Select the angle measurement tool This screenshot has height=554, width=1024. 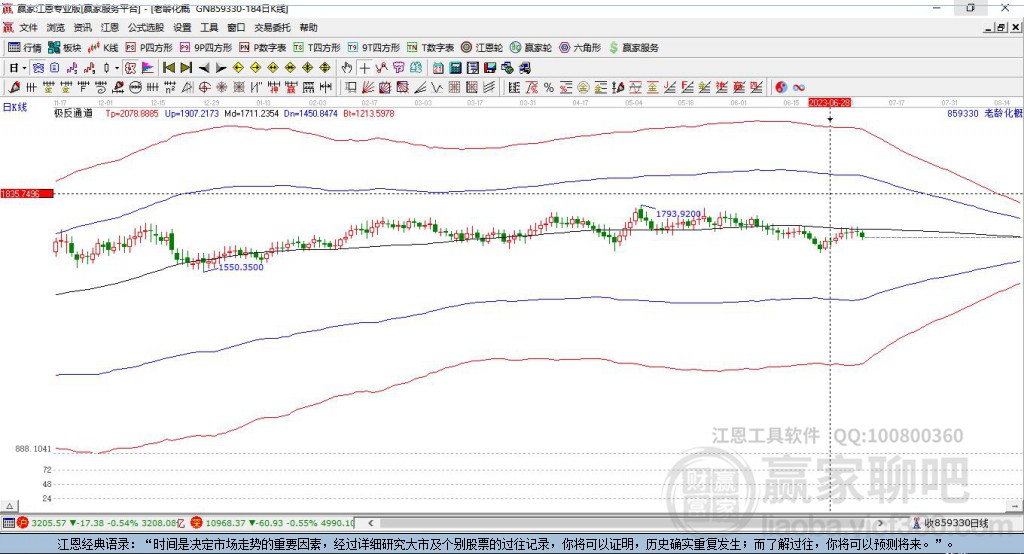click(187, 87)
